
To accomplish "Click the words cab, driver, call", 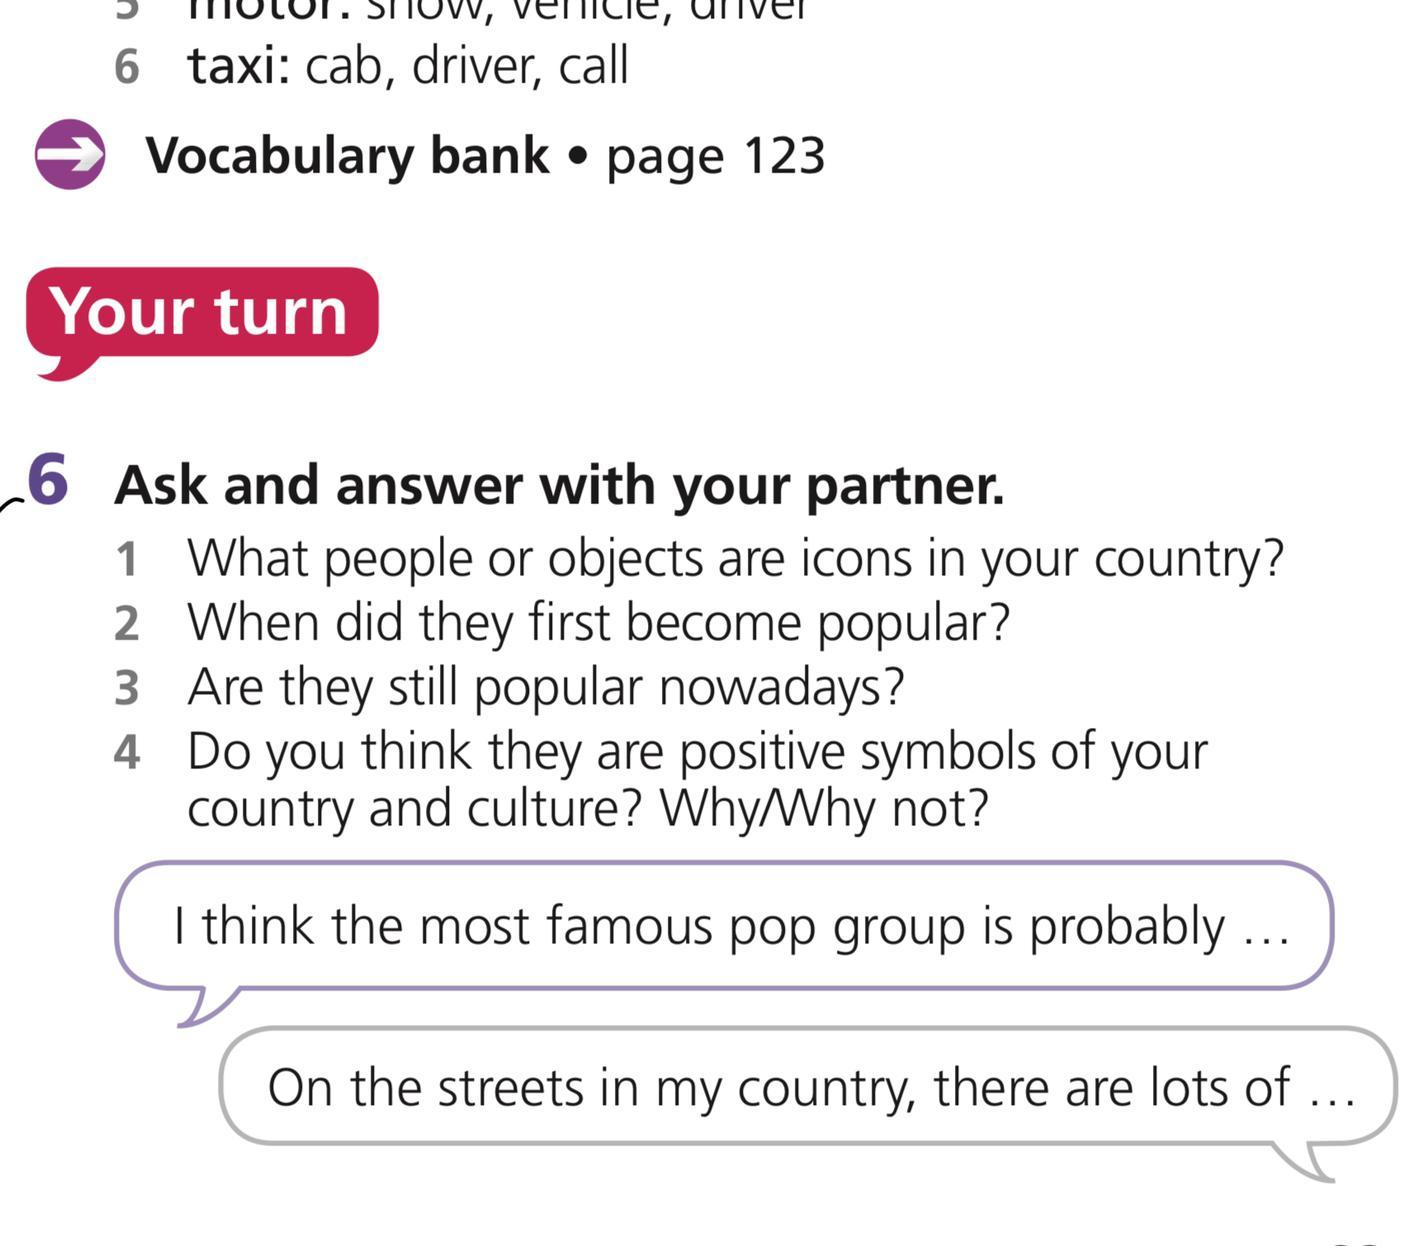I will [466, 66].
